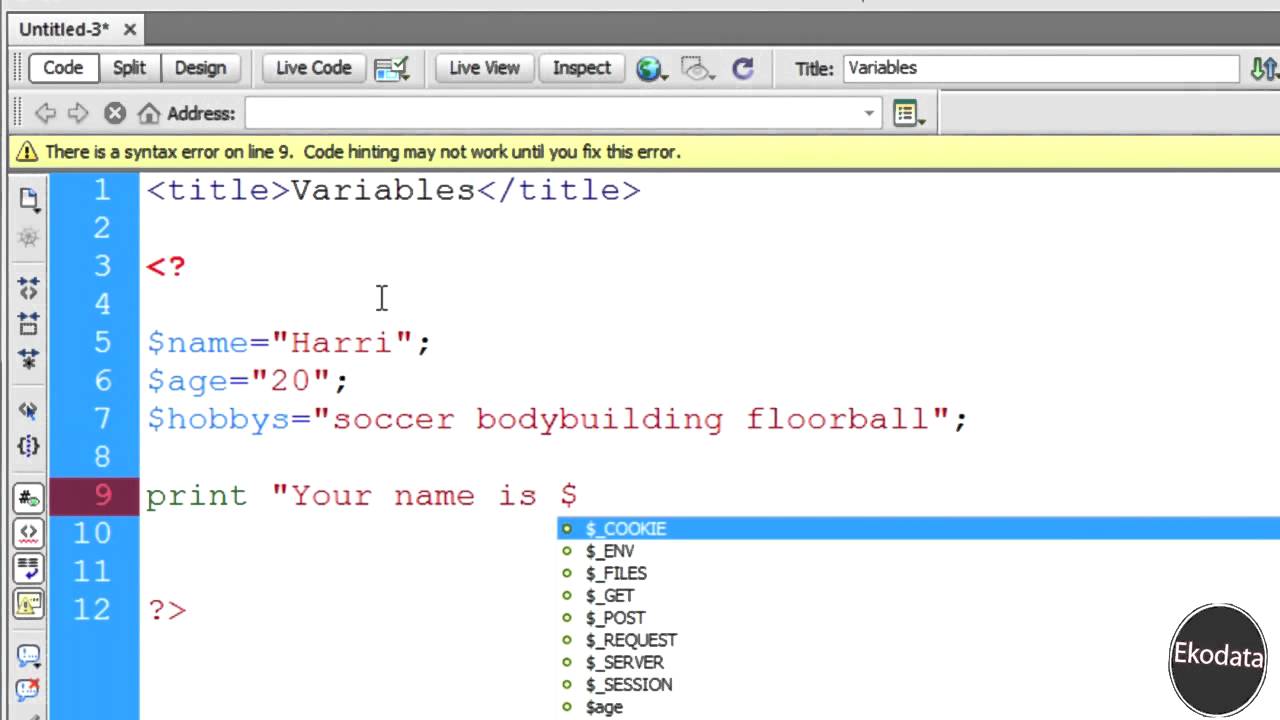Click the browser Back arrow

45,113
